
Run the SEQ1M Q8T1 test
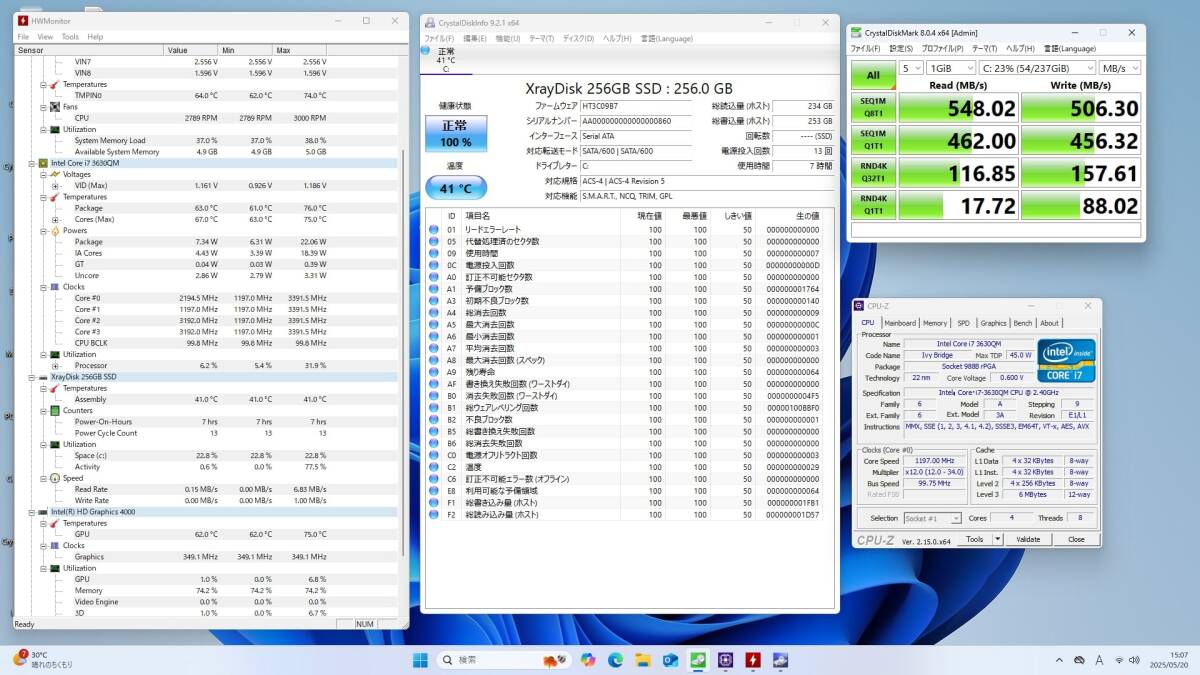(x=873, y=107)
